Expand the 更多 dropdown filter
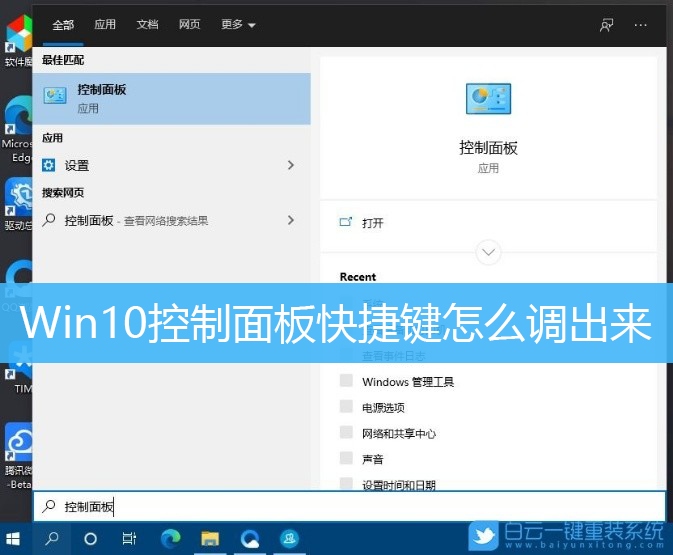673x555 pixels. 238,25
